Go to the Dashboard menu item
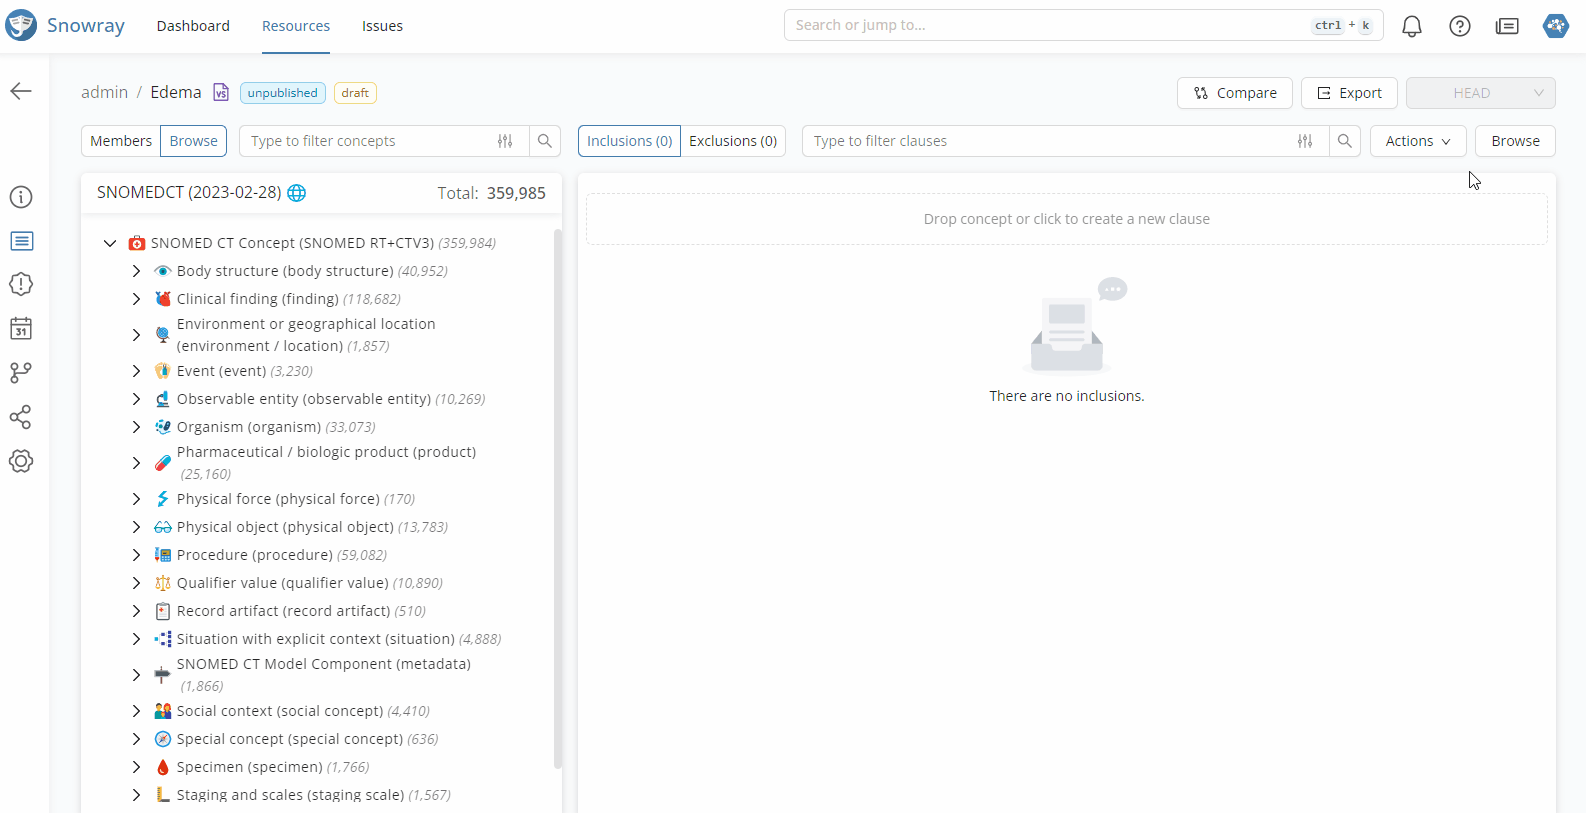The width and height of the screenshot is (1586, 813). pos(193,26)
